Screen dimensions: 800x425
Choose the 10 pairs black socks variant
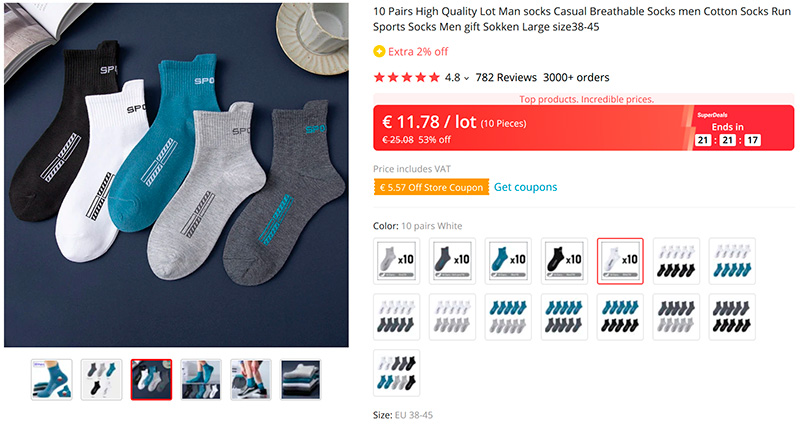(564, 261)
